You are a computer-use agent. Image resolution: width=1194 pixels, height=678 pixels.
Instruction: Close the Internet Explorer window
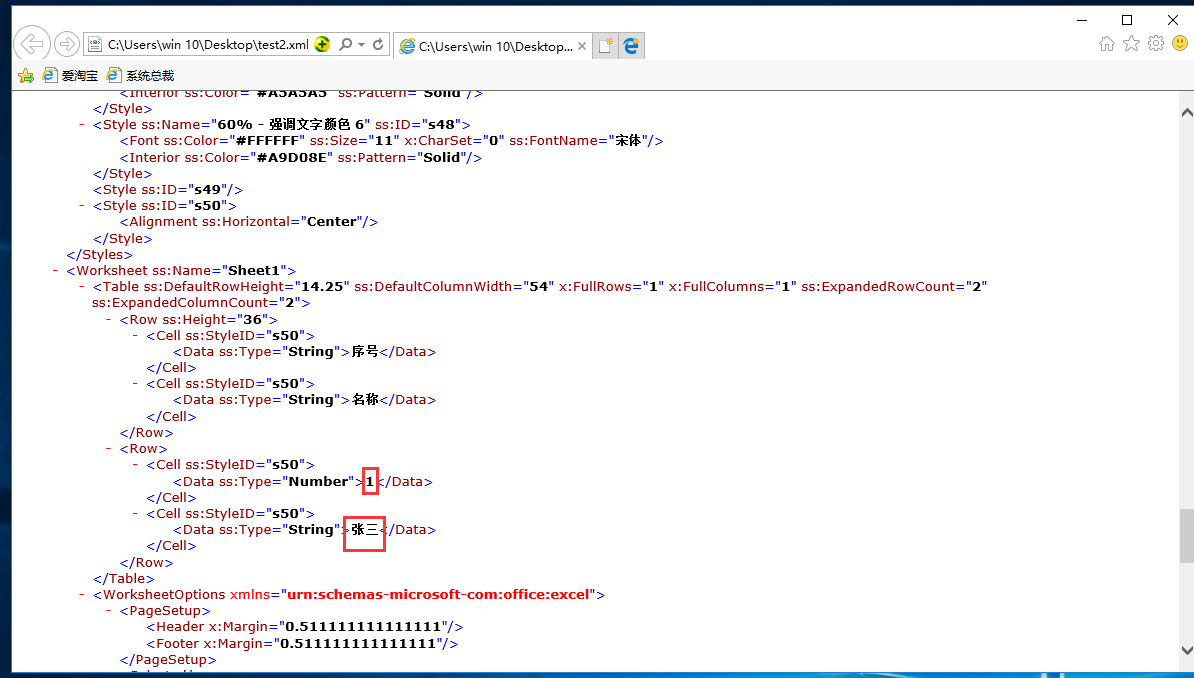1173,20
